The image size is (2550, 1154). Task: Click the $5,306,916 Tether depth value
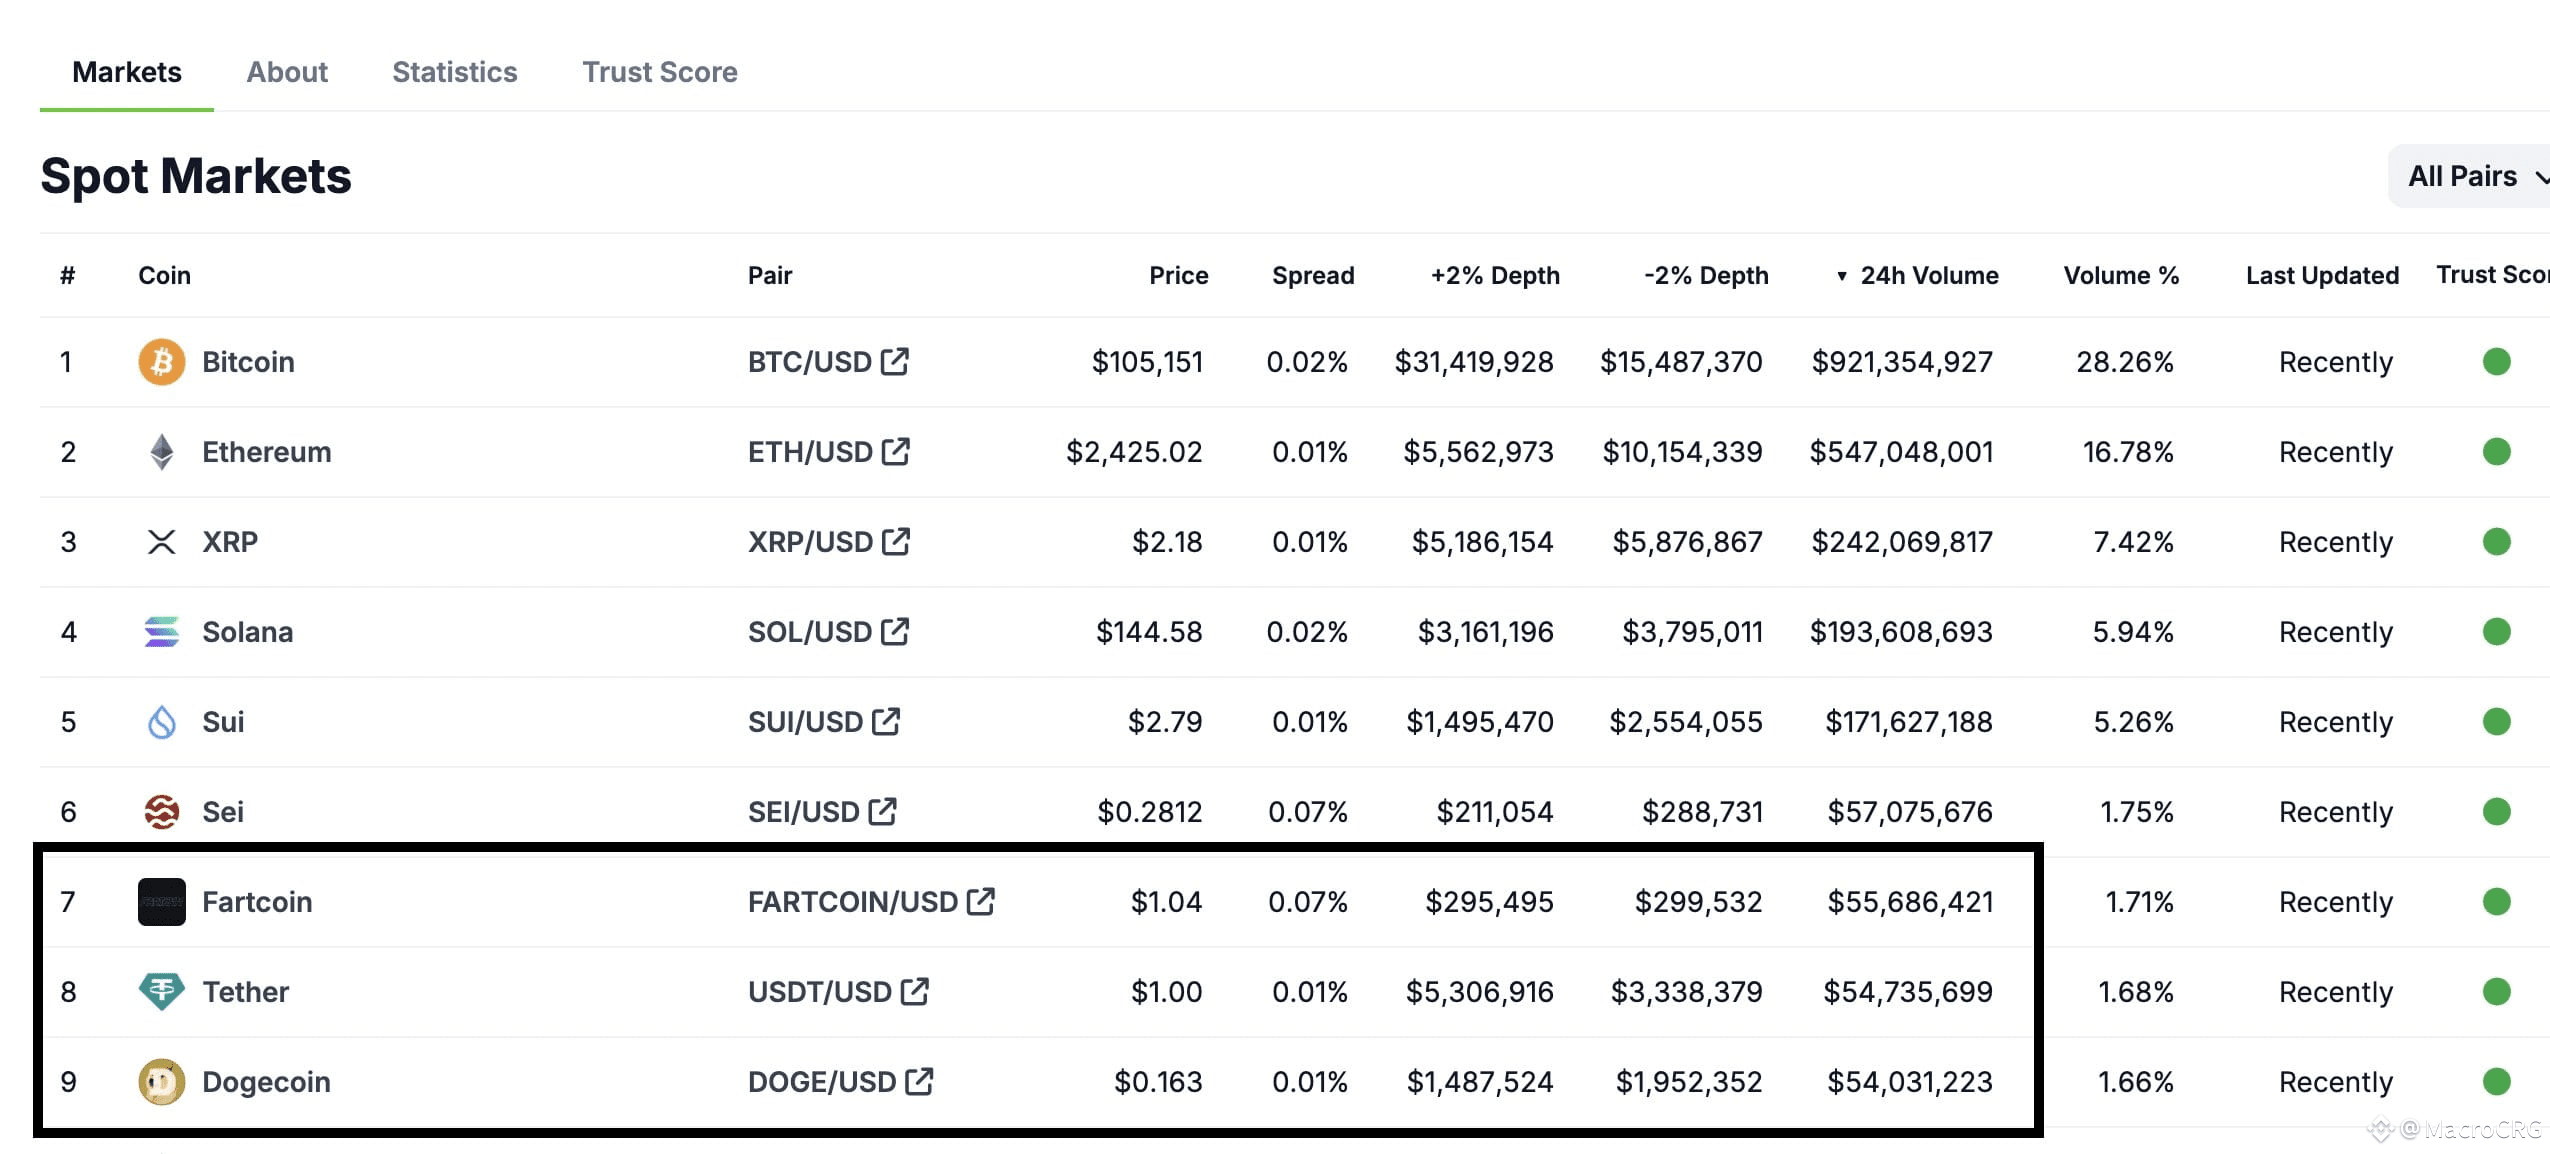(1479, 992)
